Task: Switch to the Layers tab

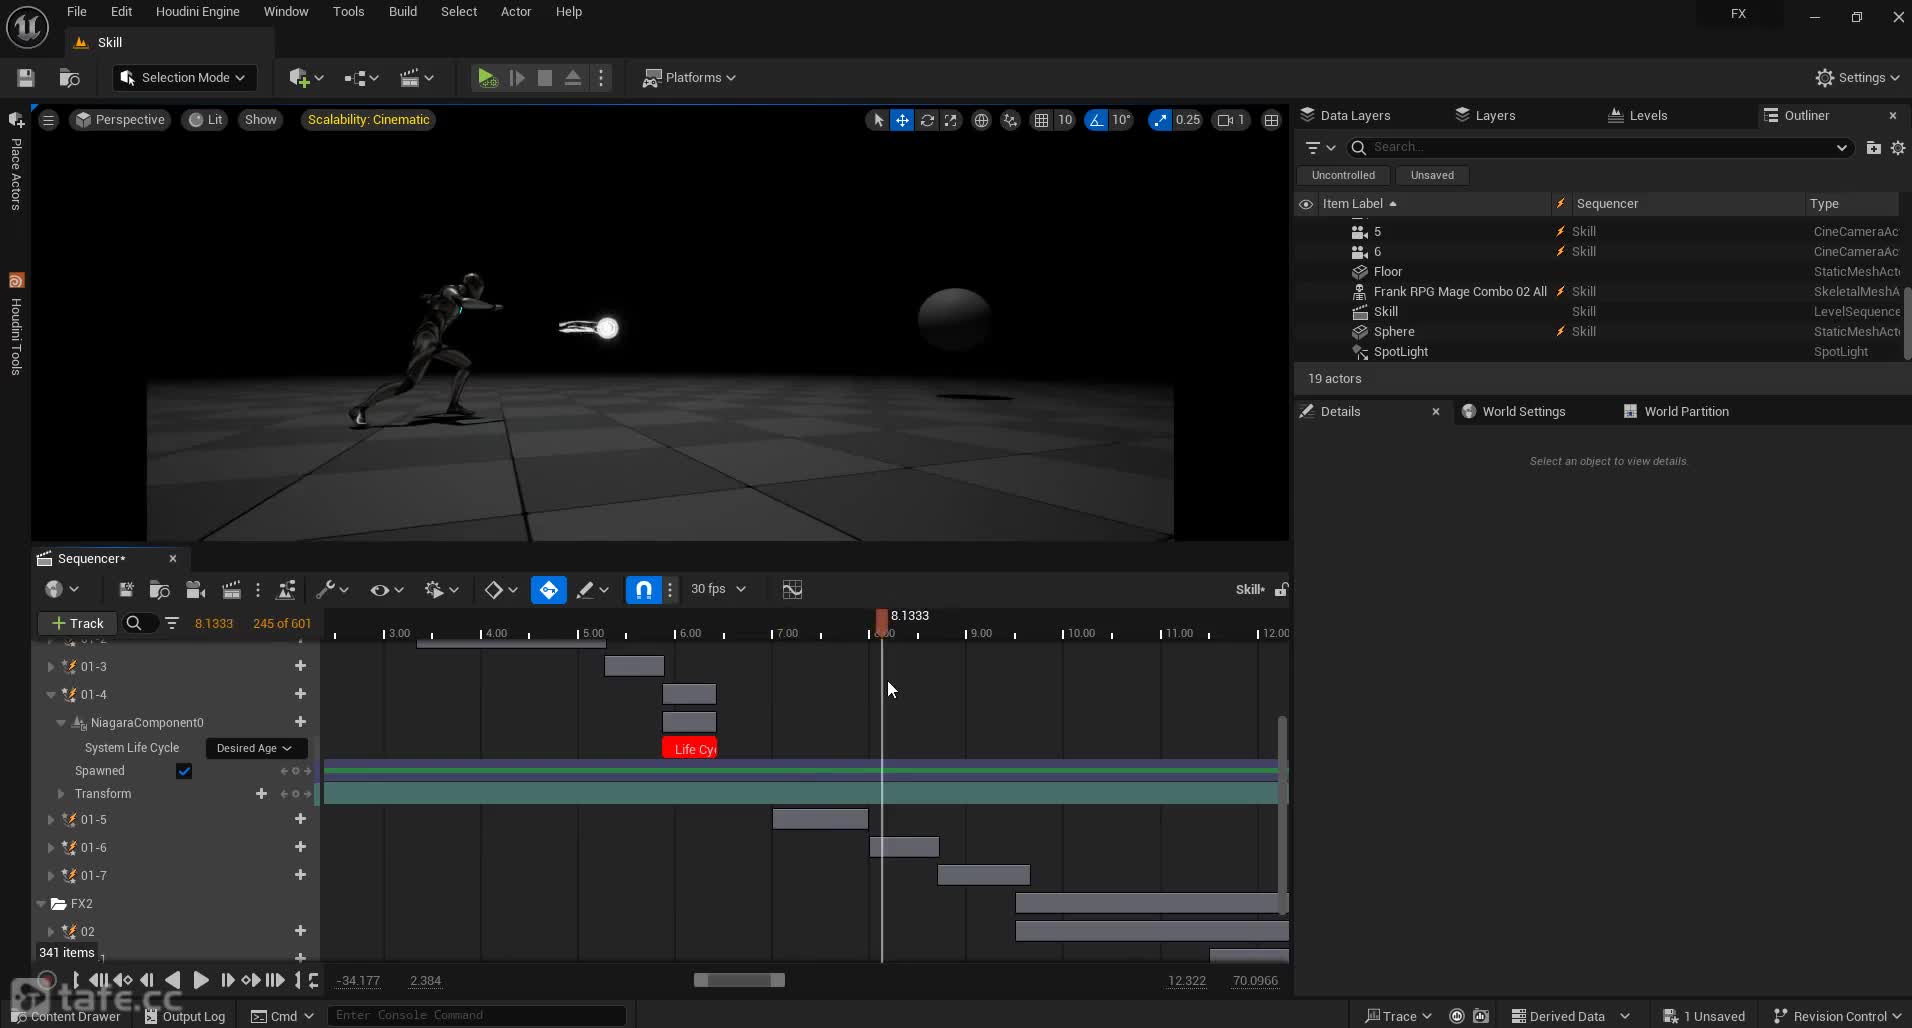Action: point(1485,116)
